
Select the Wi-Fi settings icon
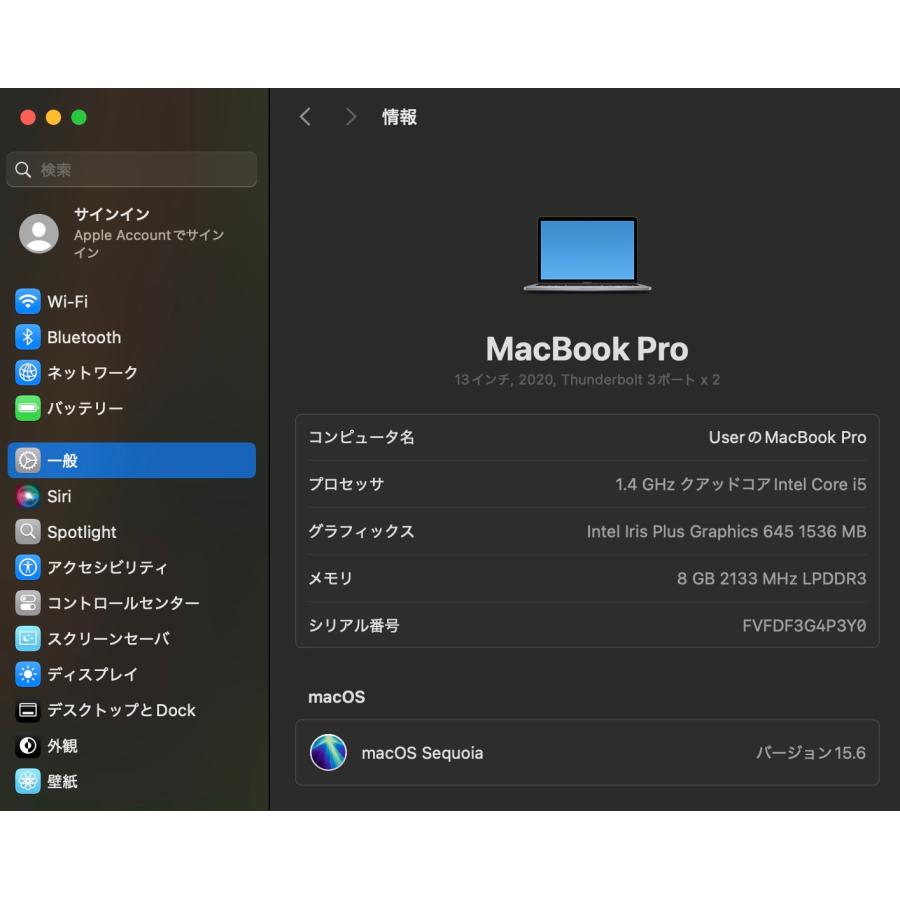click(26, 301)
